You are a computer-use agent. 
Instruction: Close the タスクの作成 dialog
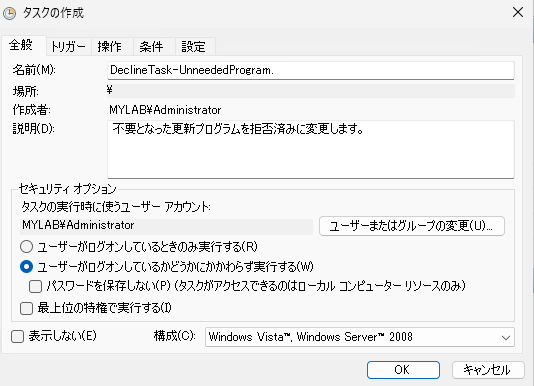coord(518,12)
